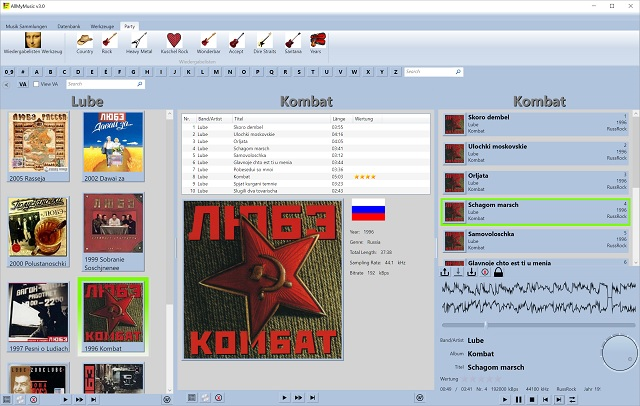Click the Search field next to View VA
Viewport: 640px width, 406px height.
click(x=105, y=84)
